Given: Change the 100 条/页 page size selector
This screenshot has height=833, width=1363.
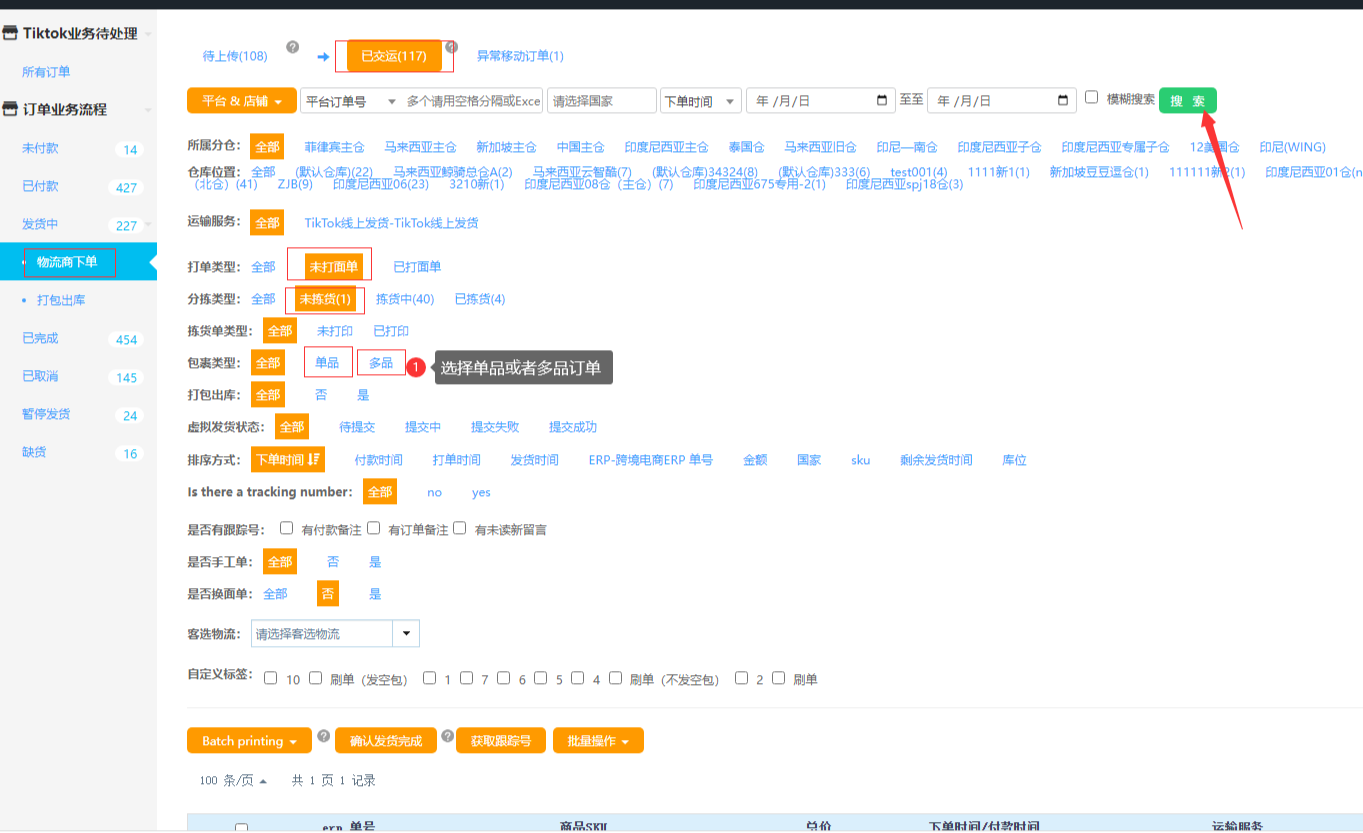Looking at the screenshot, I should pos(233,780).
